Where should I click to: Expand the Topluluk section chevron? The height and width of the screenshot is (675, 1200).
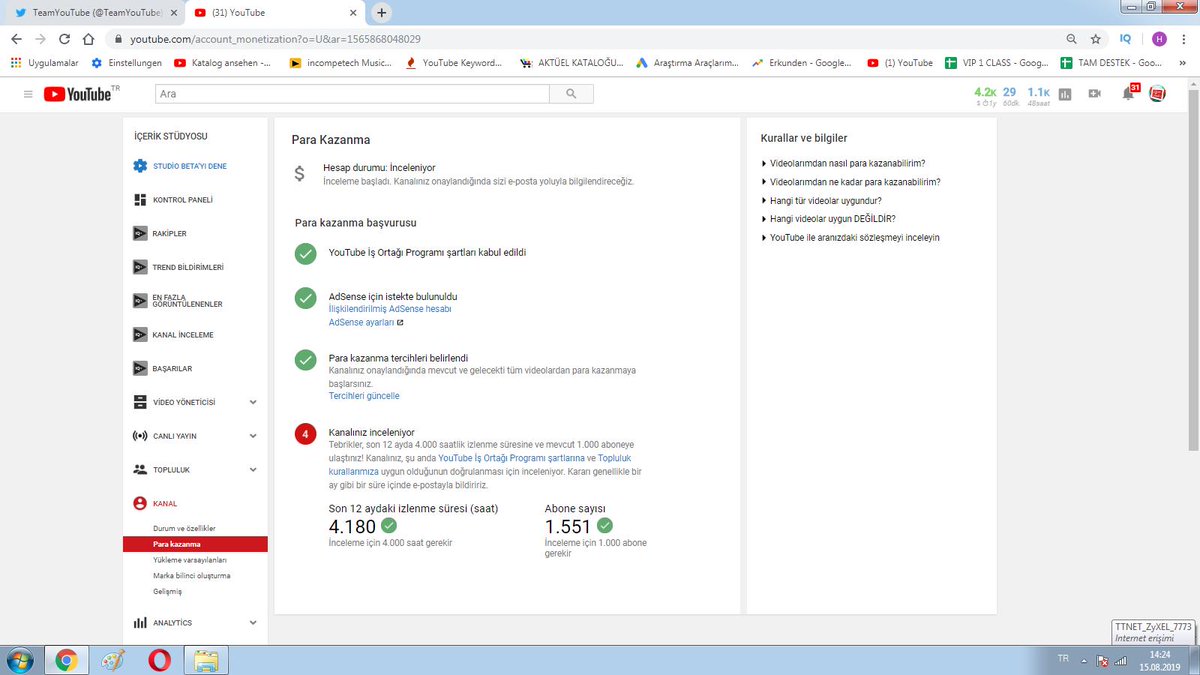pyautogui.click(x=252, y=469)
